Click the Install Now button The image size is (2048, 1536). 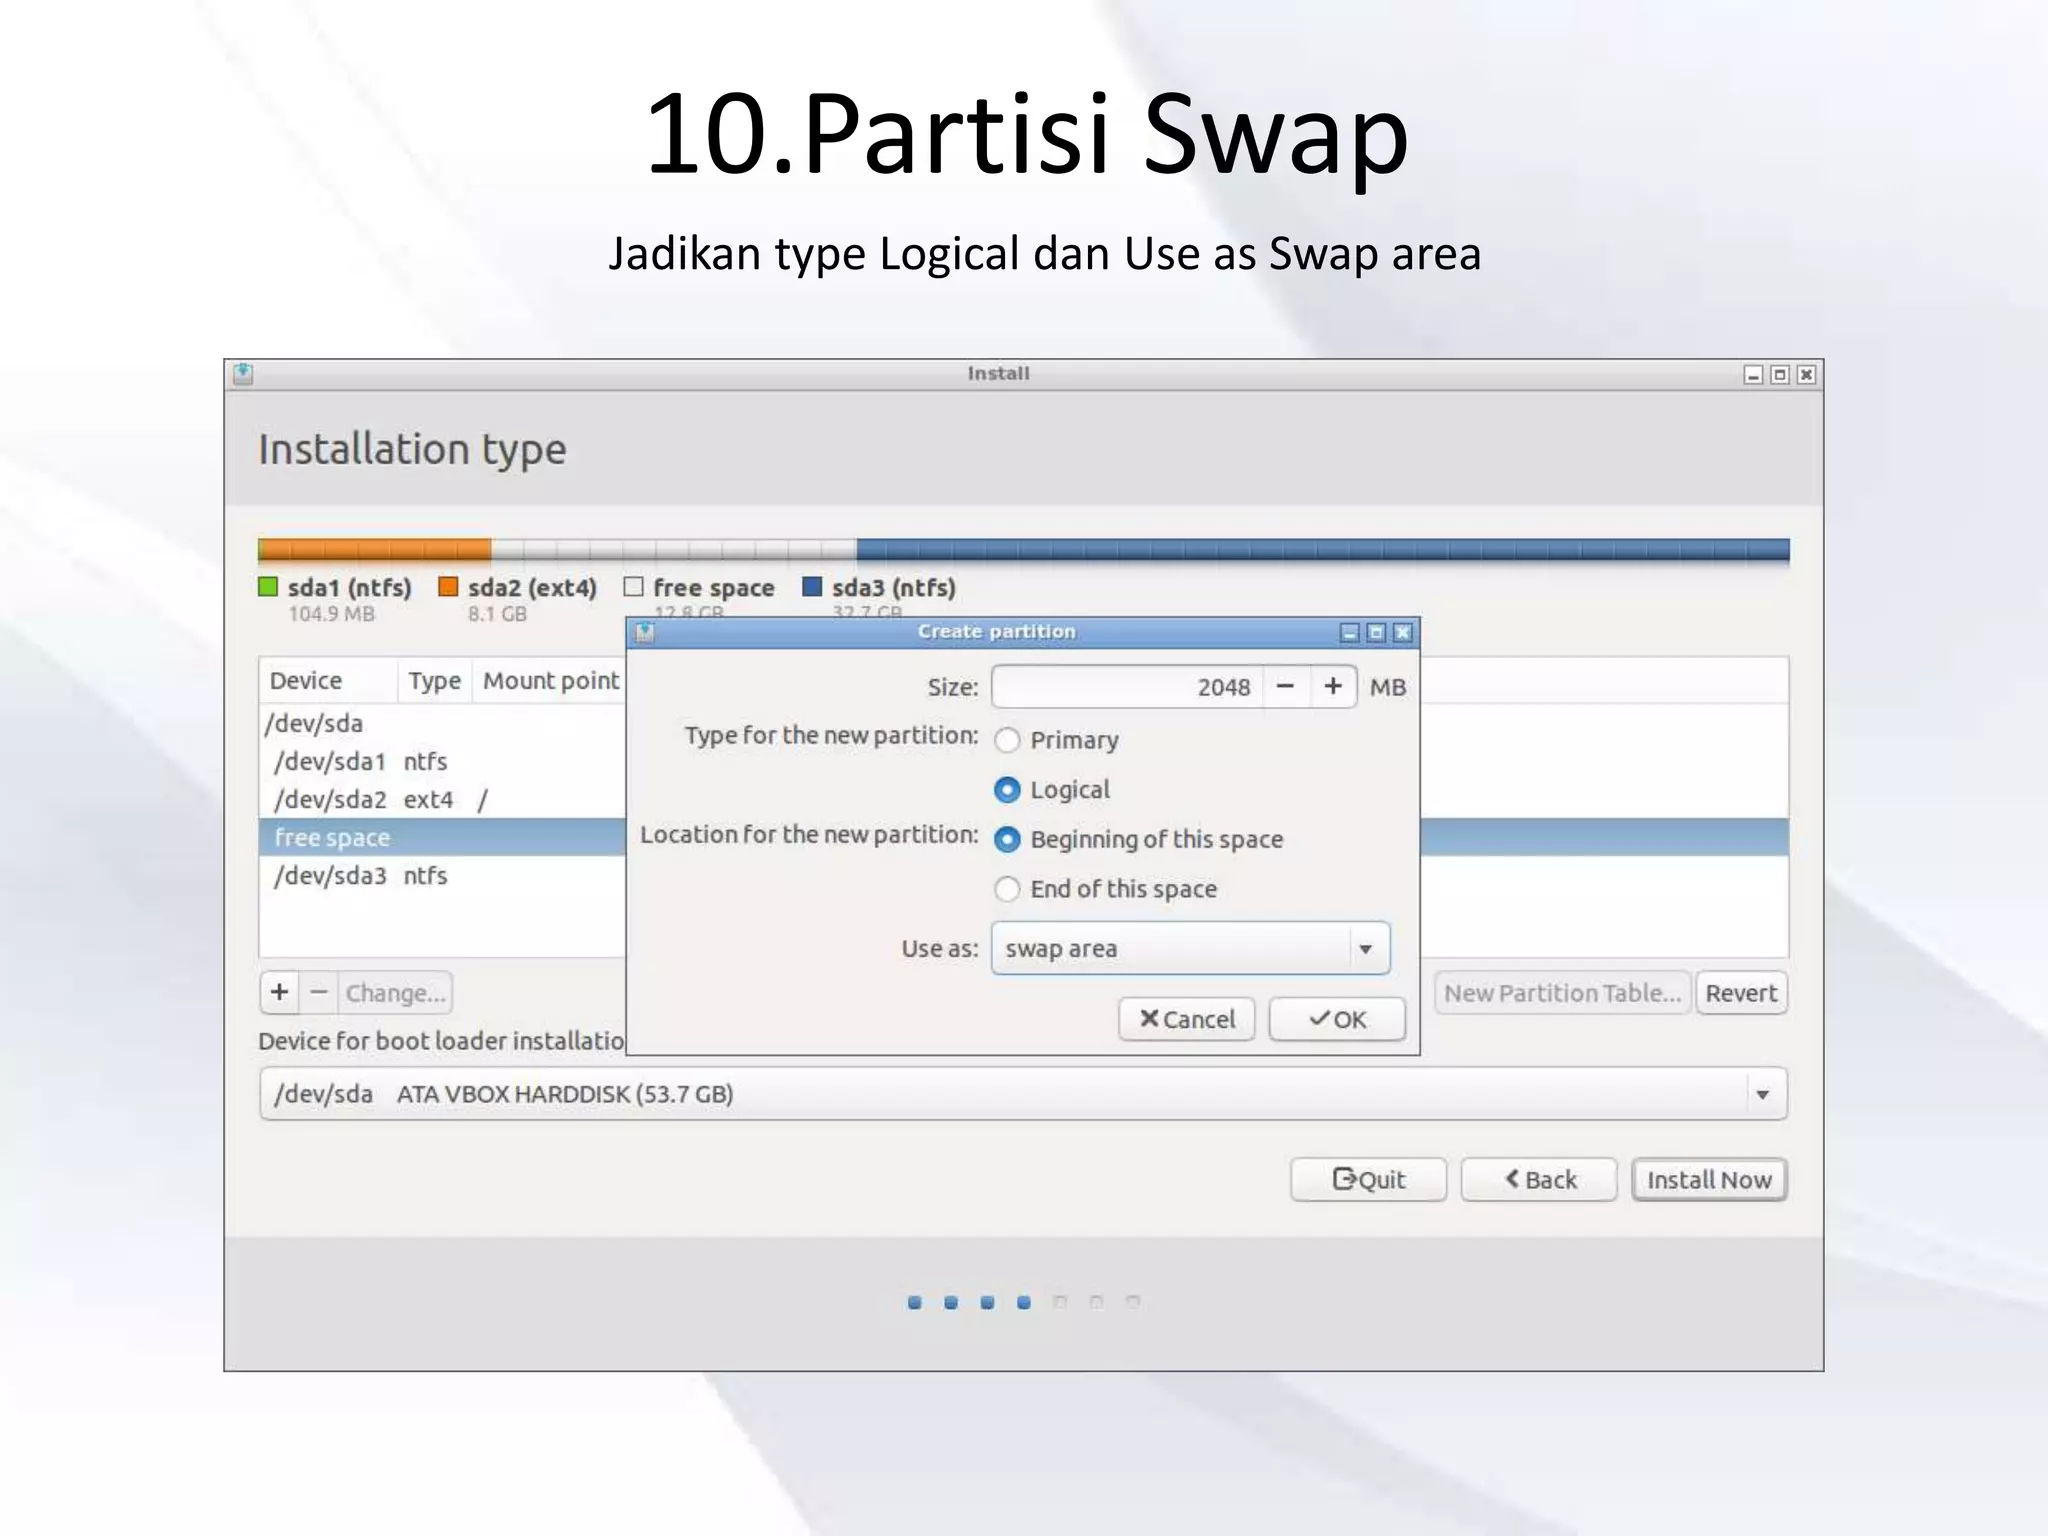[x=1709, y=1180]
